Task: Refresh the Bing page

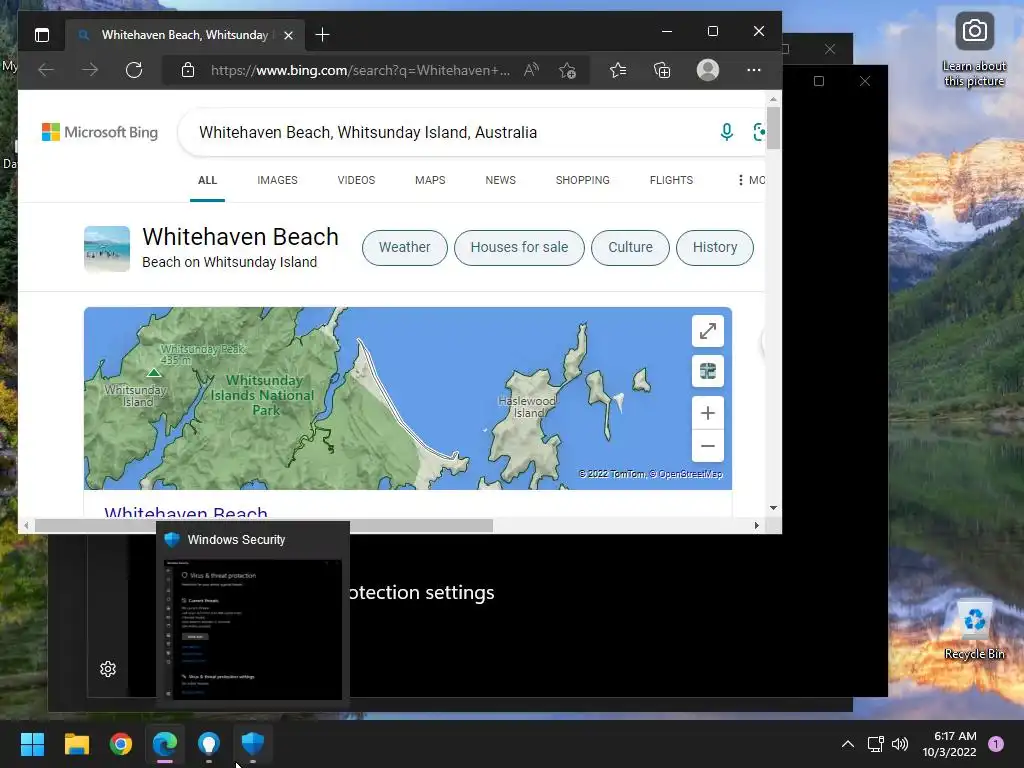Action: point(134,70)
